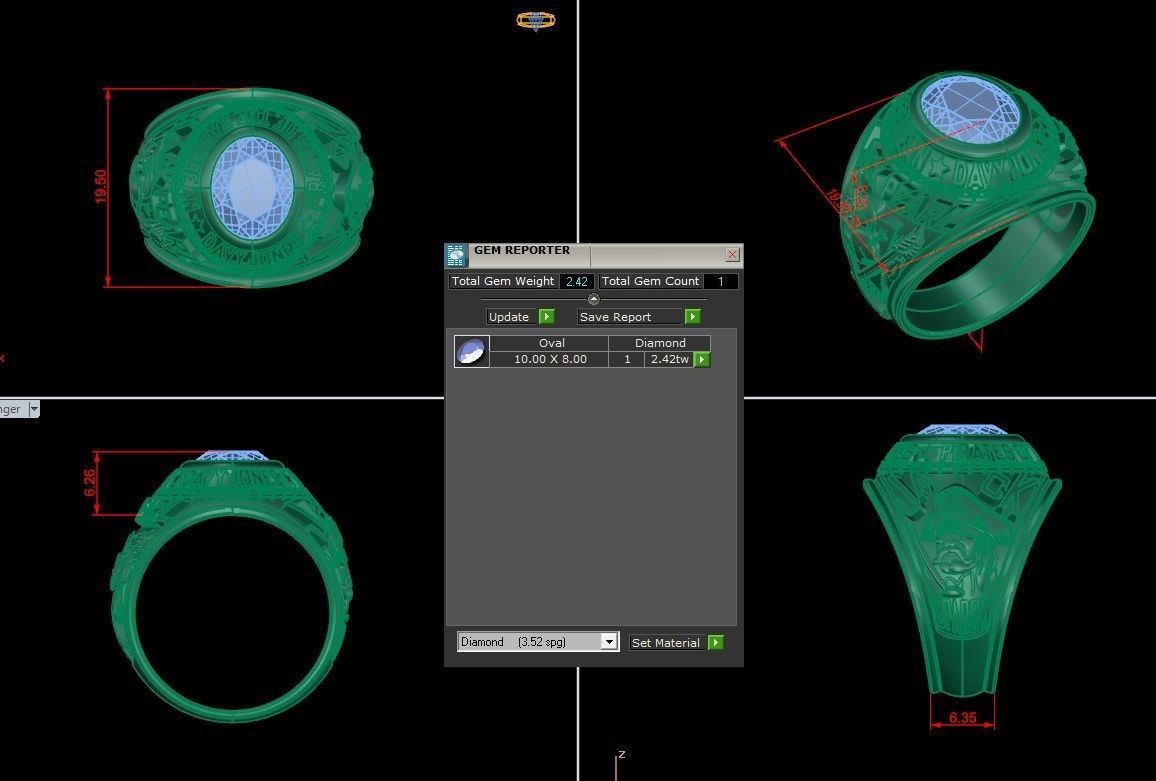
Task: Click the Gem Reporter title bar icon
Action: [456, 255]
